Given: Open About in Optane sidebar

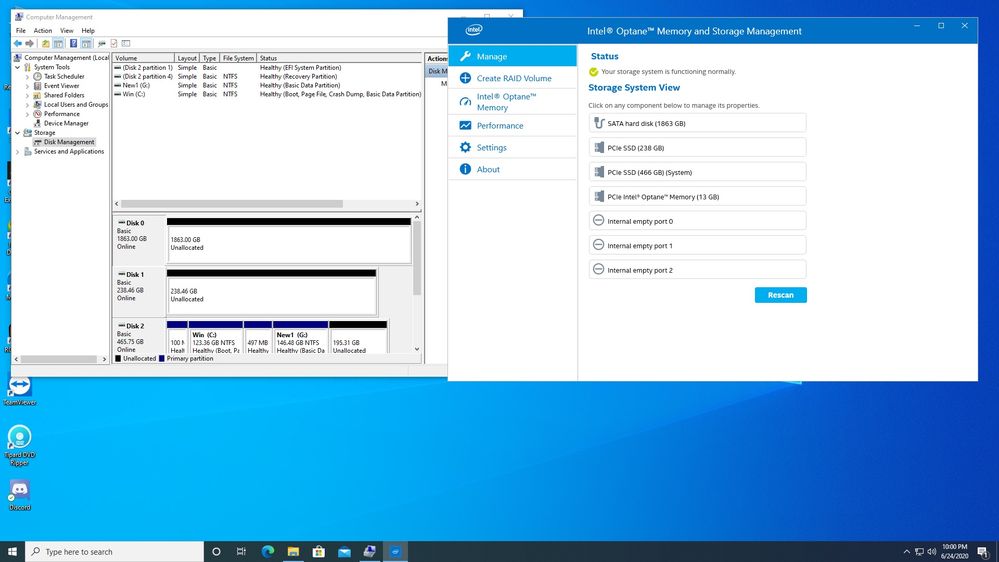Looking at the screenshot, I should [513, 169].
